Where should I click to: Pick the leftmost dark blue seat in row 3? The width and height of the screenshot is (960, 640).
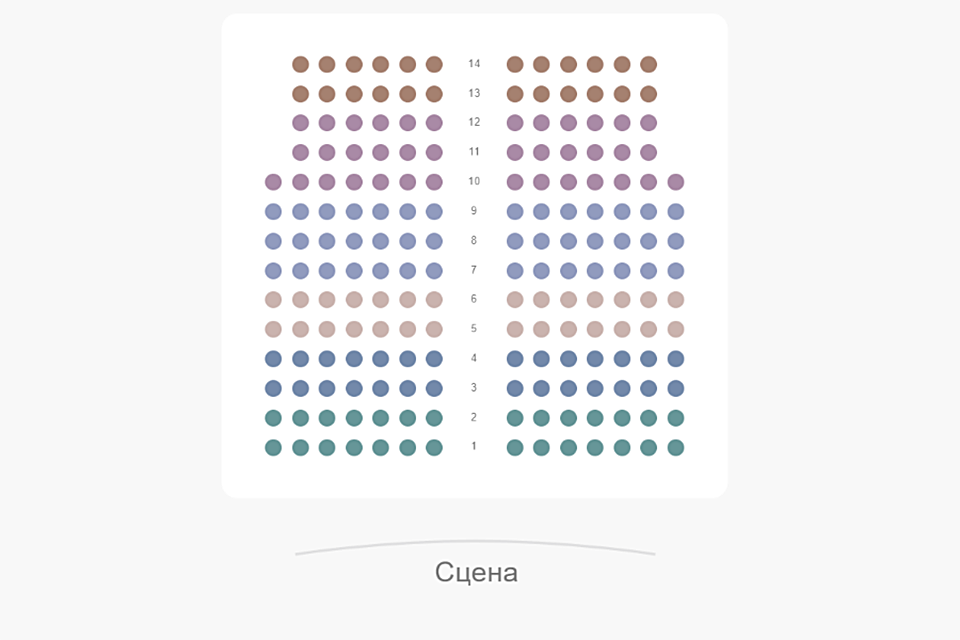273,388
